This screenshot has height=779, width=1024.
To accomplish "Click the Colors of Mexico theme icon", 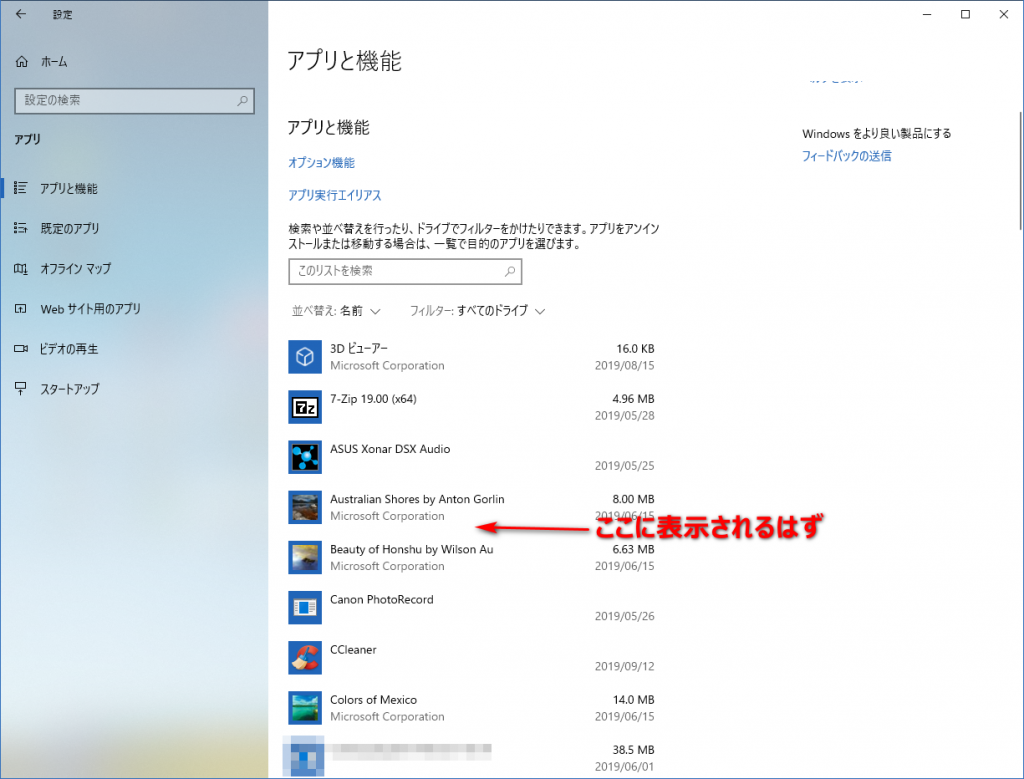I will pos(304,707).
